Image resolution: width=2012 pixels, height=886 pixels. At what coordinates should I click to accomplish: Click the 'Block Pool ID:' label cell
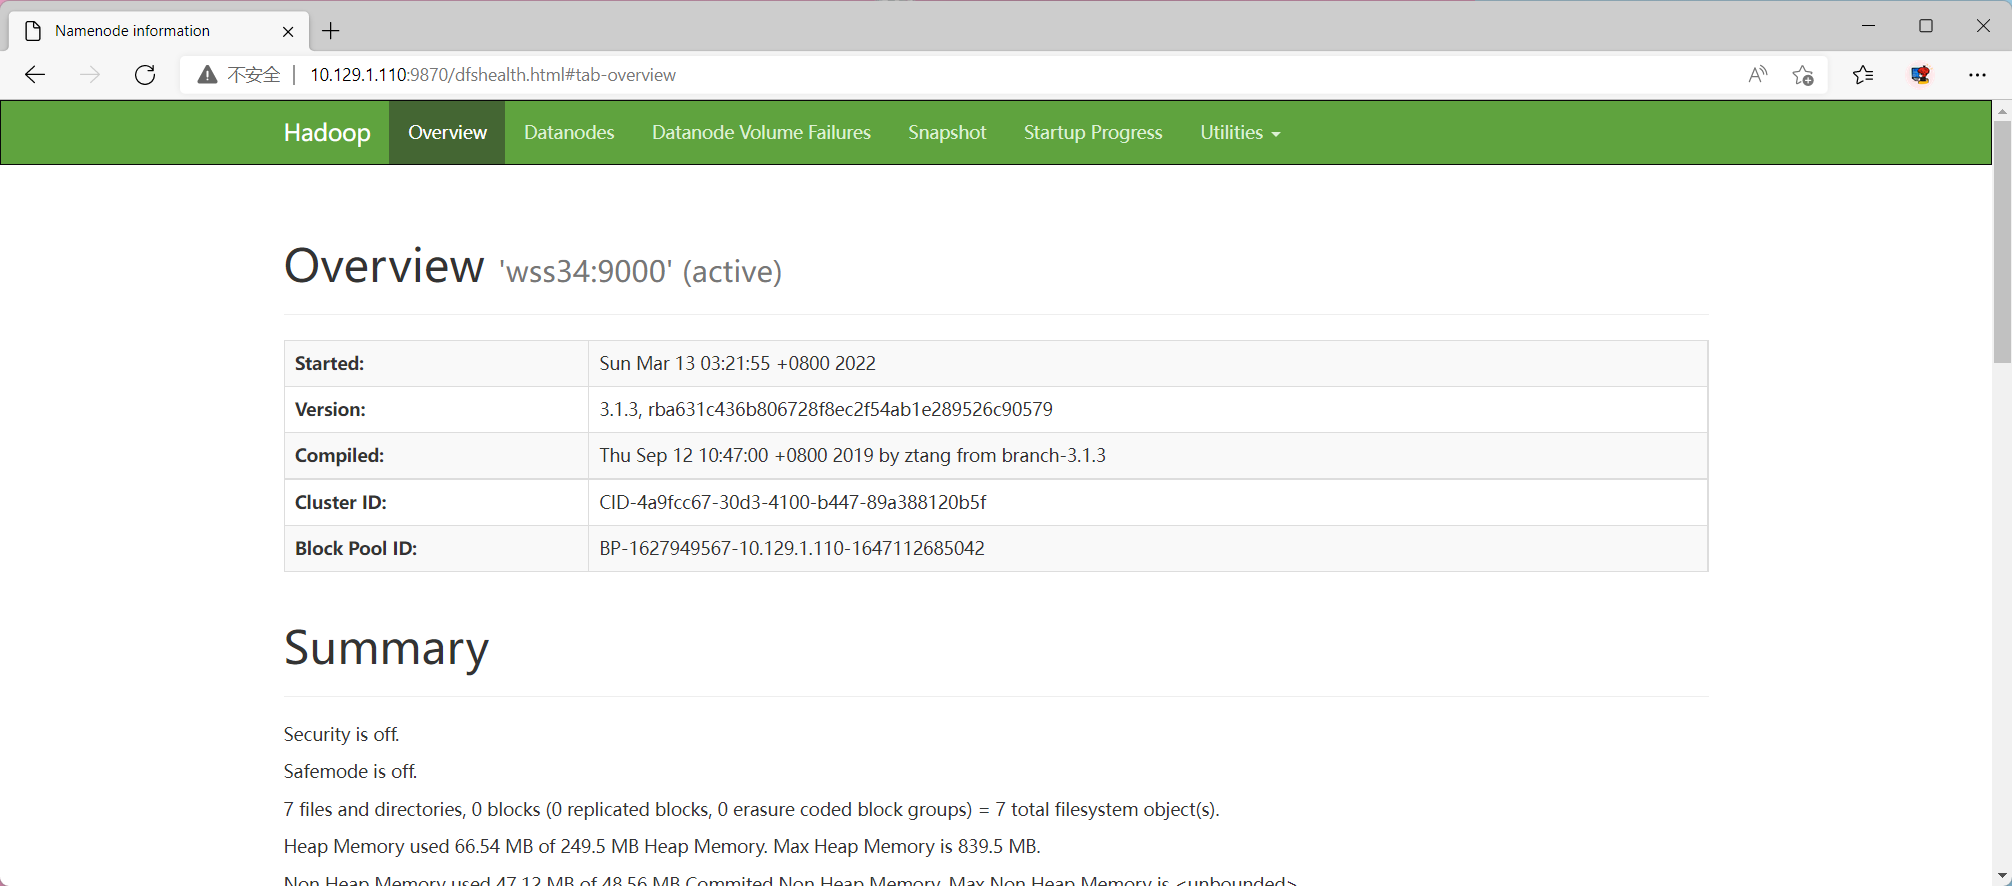[x=436, y=548]
